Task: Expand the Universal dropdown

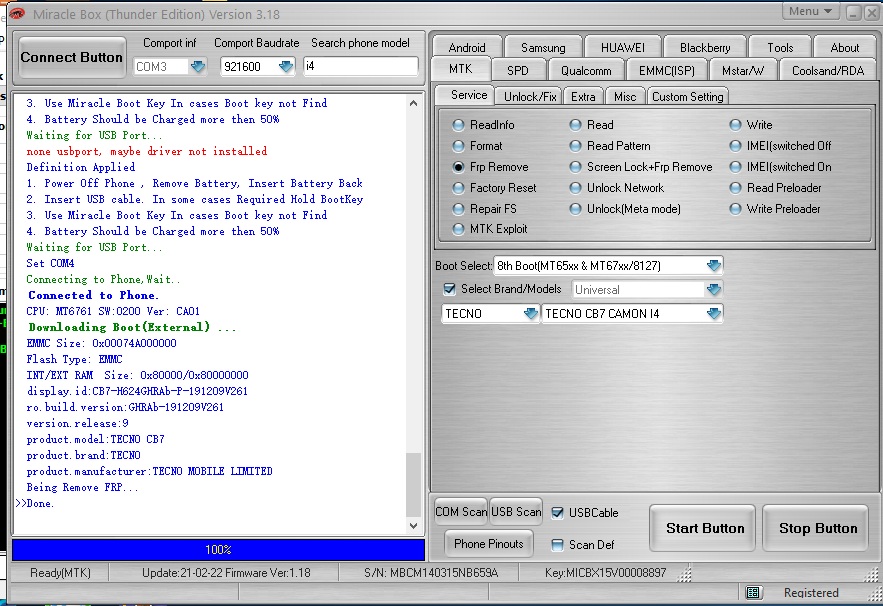Action: [x=713, y=289]
